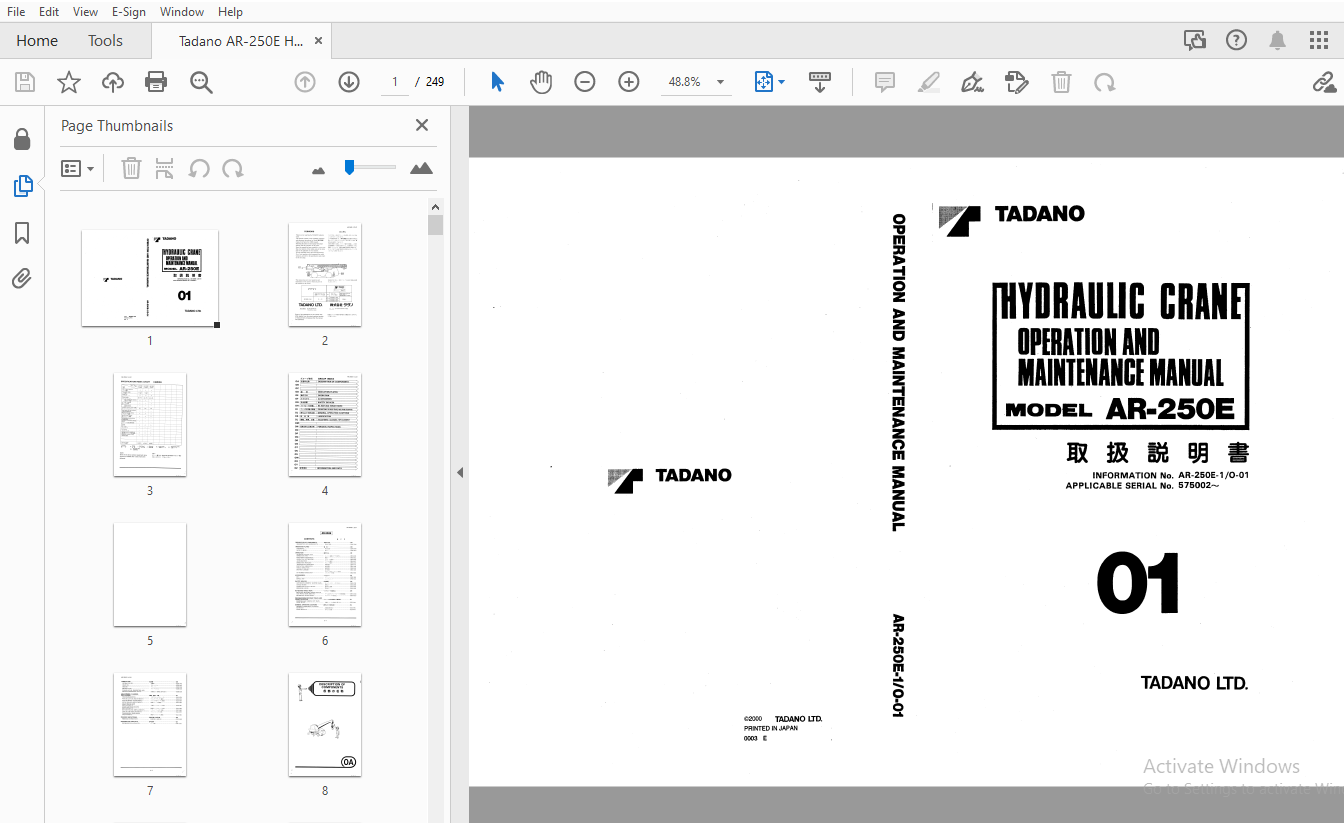The width and height of the screenshot is (1344, 823).
Task: Upload file with the cloud arrow icon
Action: pos(113,82)
